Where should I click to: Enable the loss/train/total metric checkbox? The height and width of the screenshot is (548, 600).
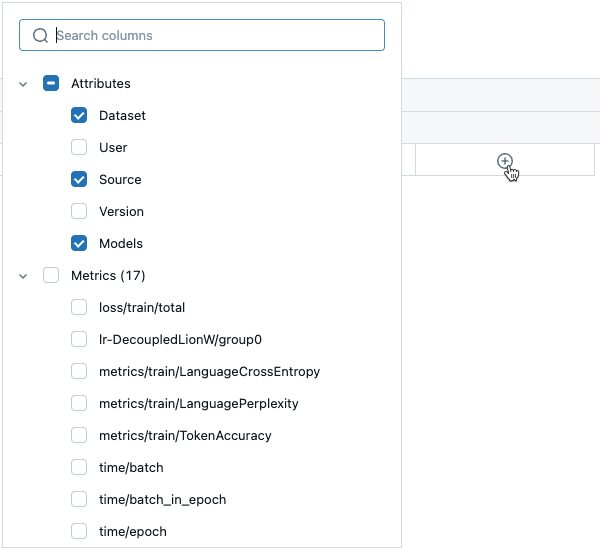coord(79,308)
